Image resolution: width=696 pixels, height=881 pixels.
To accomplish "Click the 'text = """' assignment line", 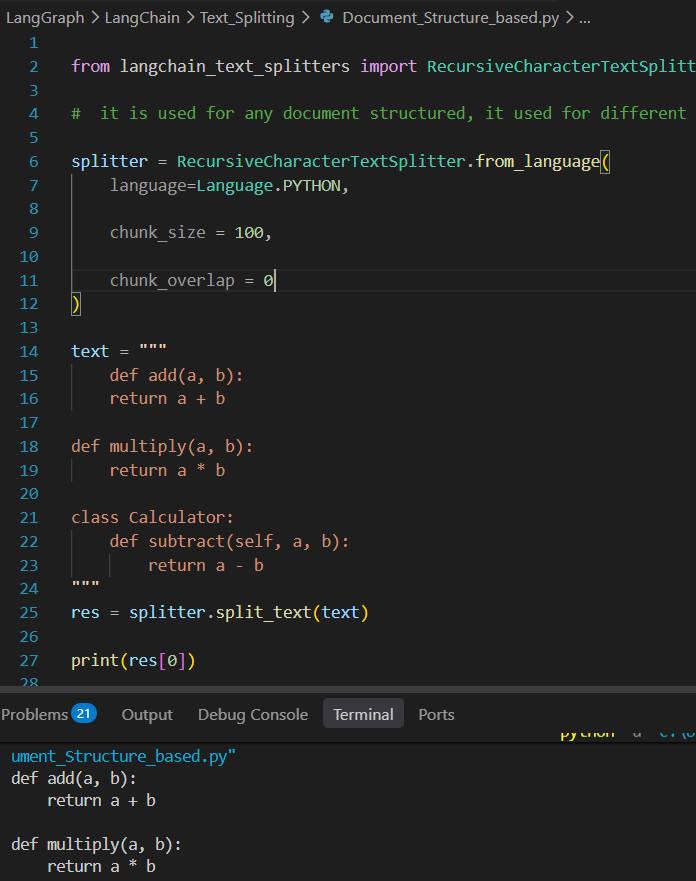I will point(119,351).
